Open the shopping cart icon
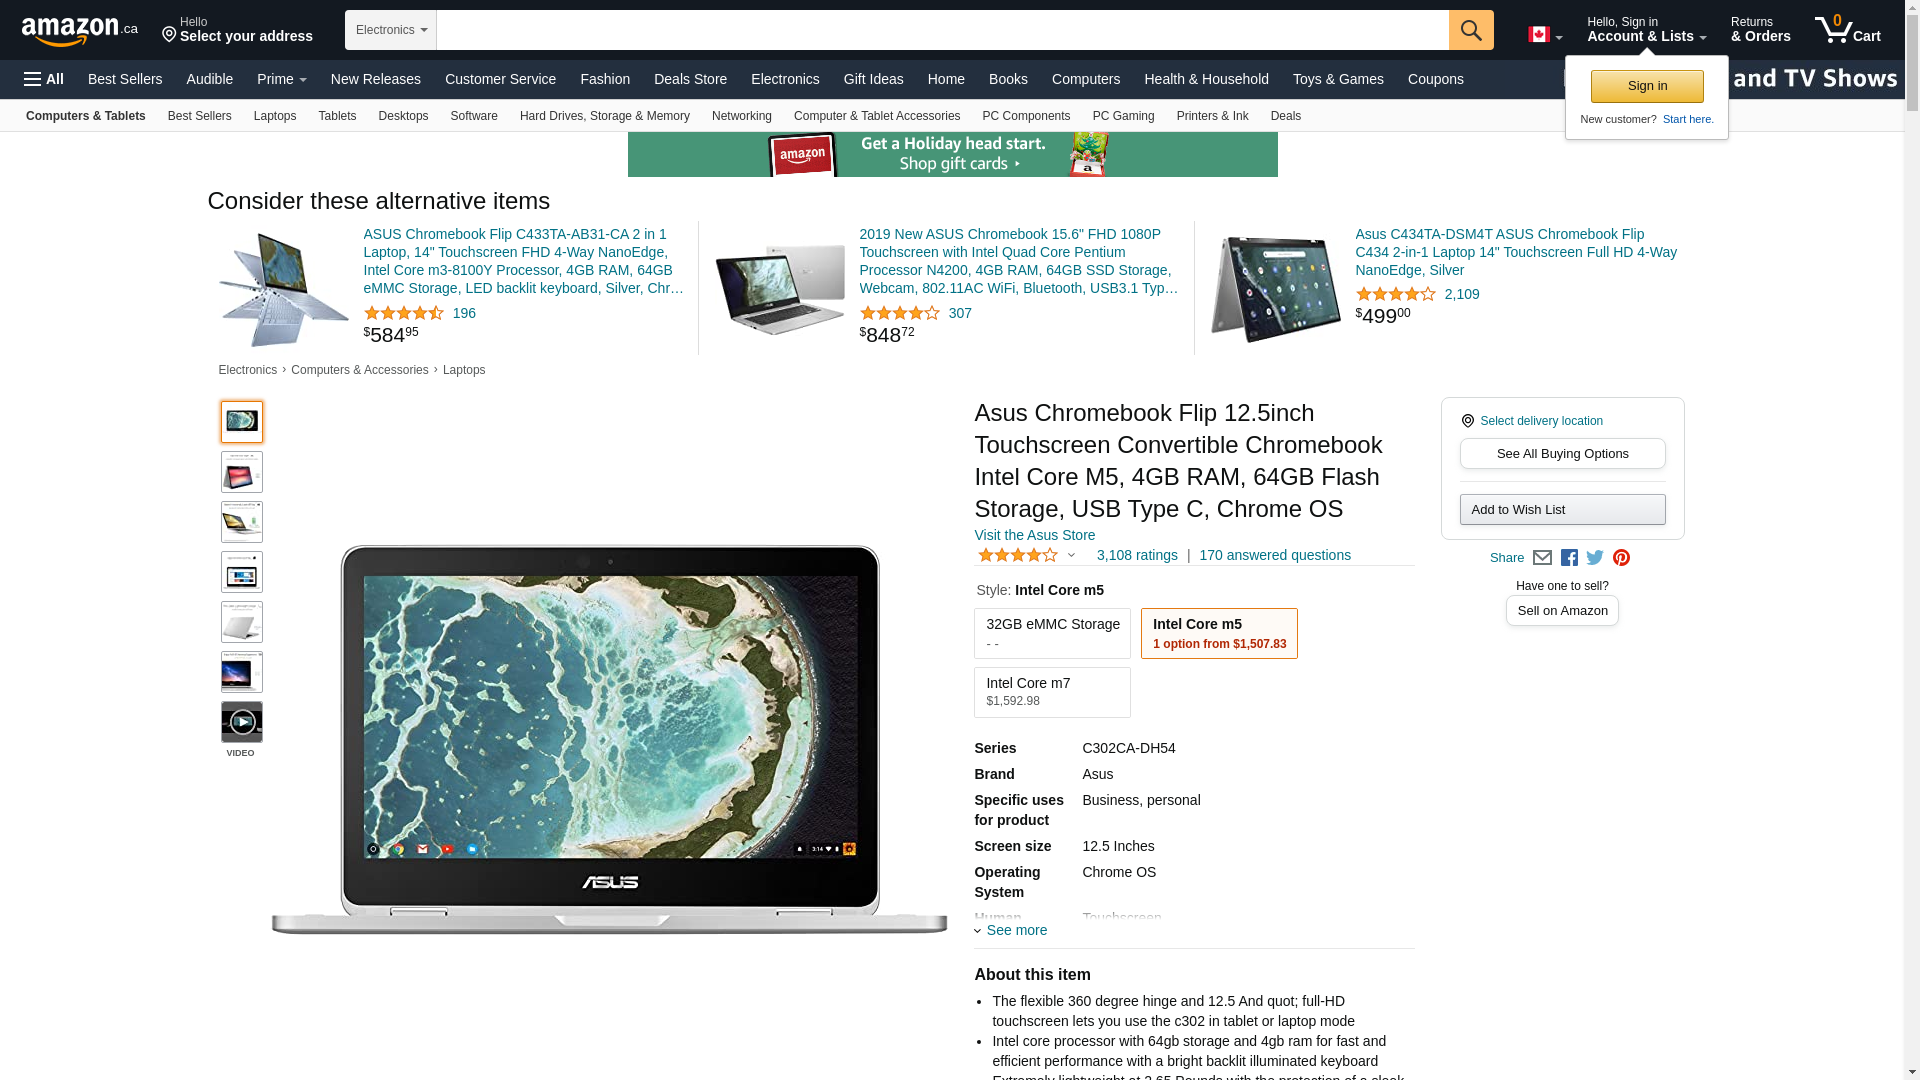 1848,30
